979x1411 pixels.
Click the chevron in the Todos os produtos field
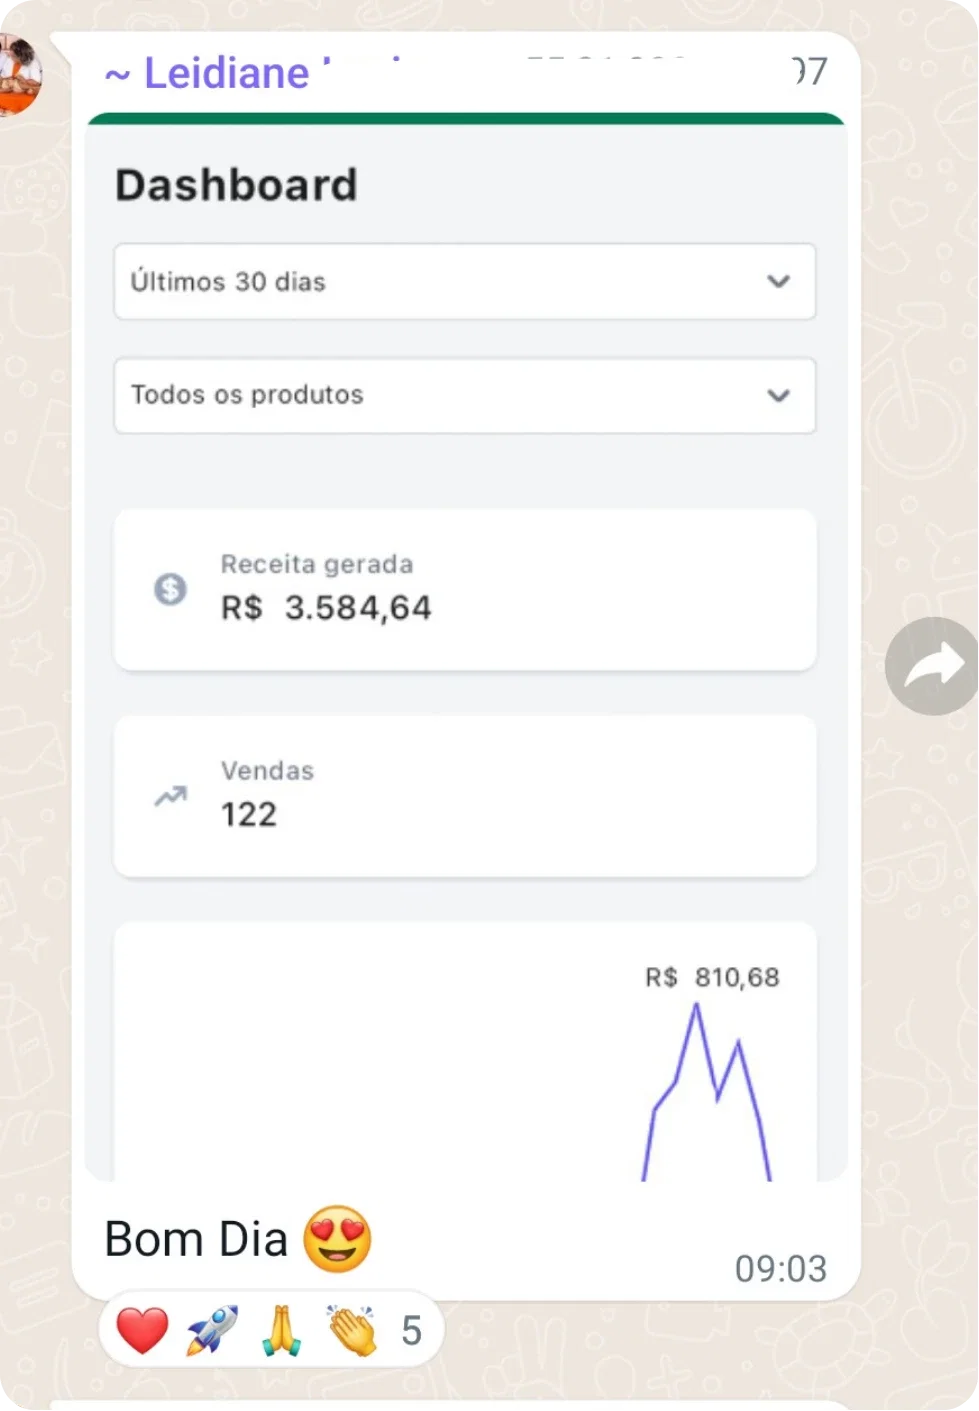[x=778, y=396]
